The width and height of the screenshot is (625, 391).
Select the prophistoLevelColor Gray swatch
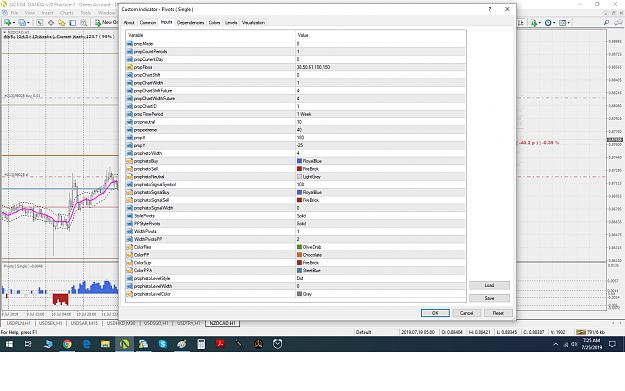[299, 294]
